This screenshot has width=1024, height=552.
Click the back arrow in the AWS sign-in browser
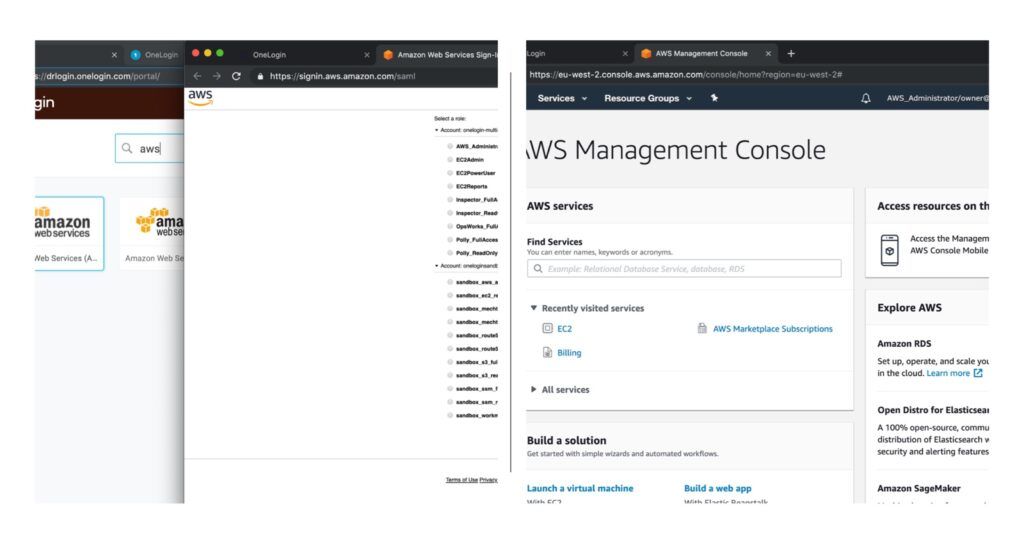click(197, 76)
